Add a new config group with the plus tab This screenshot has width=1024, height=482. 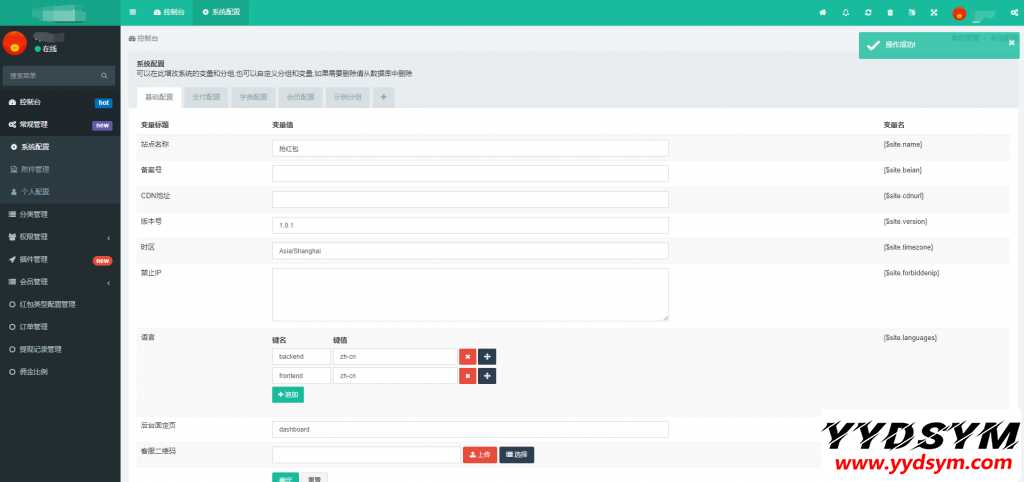(x=383, y=97)
